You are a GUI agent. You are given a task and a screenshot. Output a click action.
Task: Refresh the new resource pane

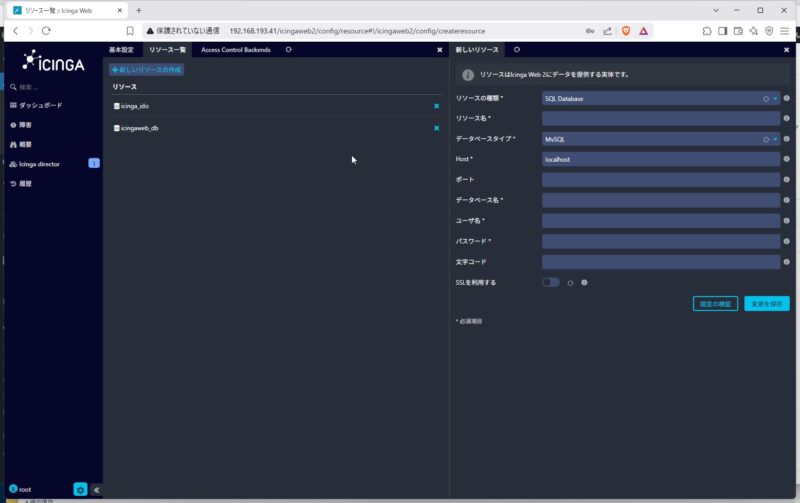pyautogui.click(x=517, y=49)
